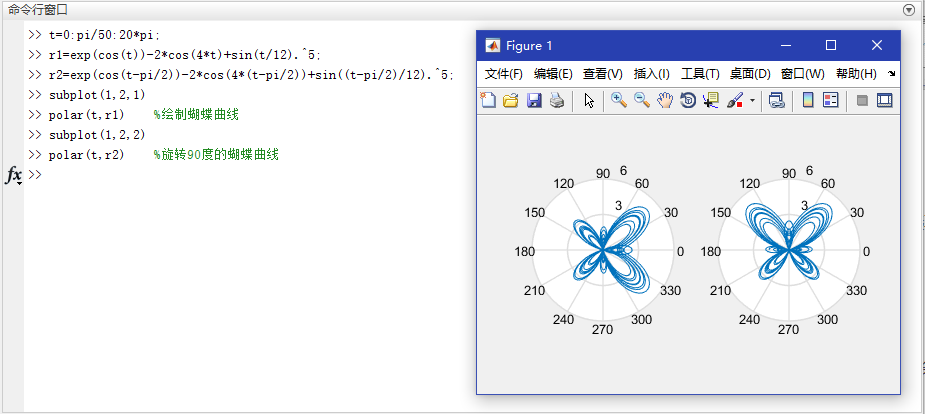Click the empty command prompt input line
This screenshot has height=414, width=925.
click(248, 175)
